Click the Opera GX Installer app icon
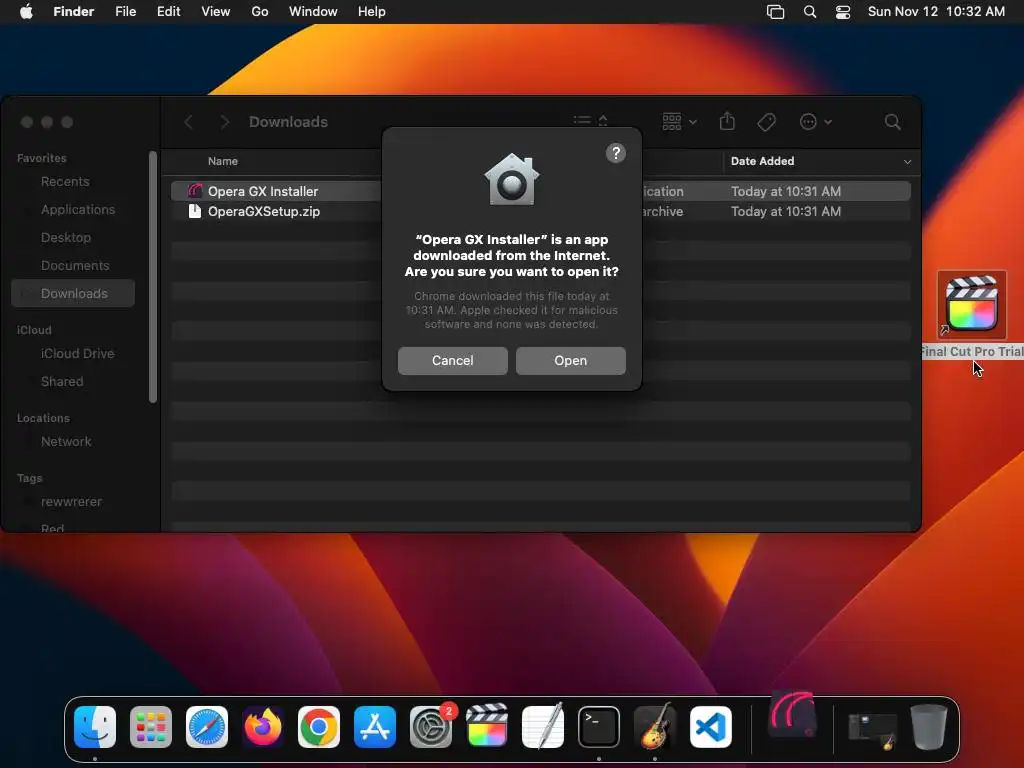 (x=195, y=191)
